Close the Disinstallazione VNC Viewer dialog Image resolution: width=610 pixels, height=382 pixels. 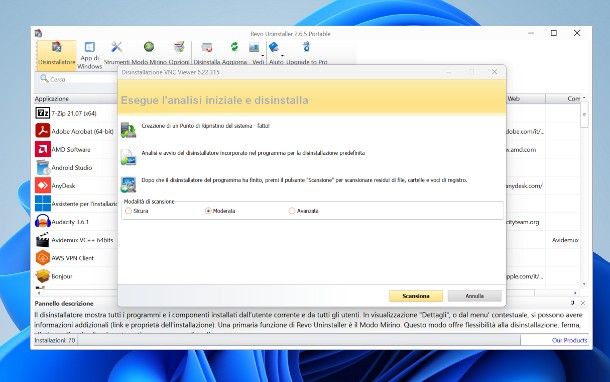click(494, 72)
